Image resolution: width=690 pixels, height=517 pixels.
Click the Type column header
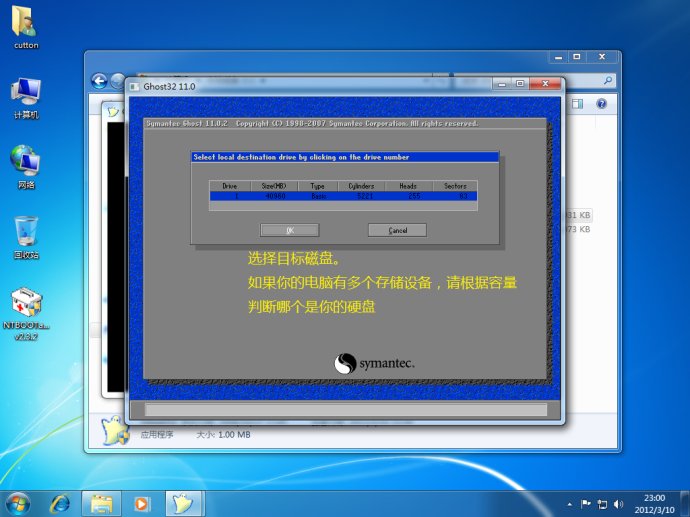pos(317,186)
